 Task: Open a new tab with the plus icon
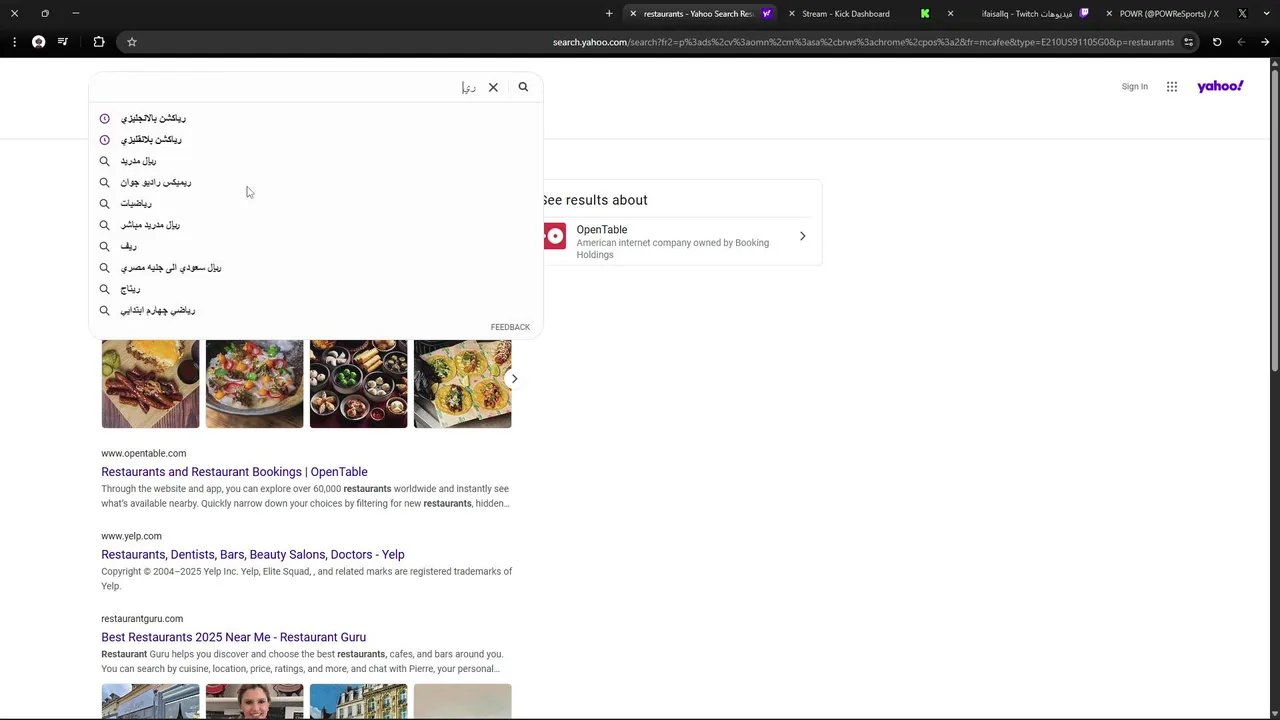pos(609,14)
